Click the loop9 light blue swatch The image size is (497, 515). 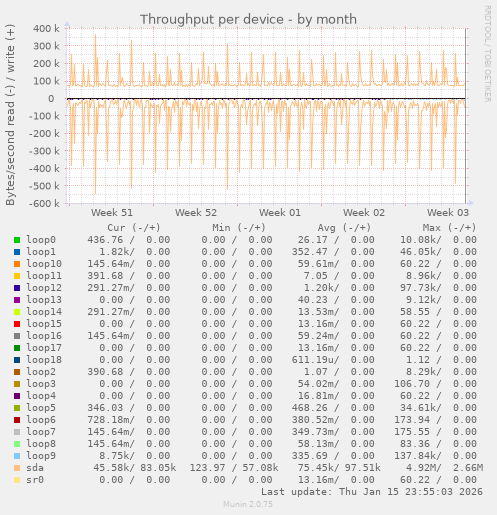[x=17, y=456]
